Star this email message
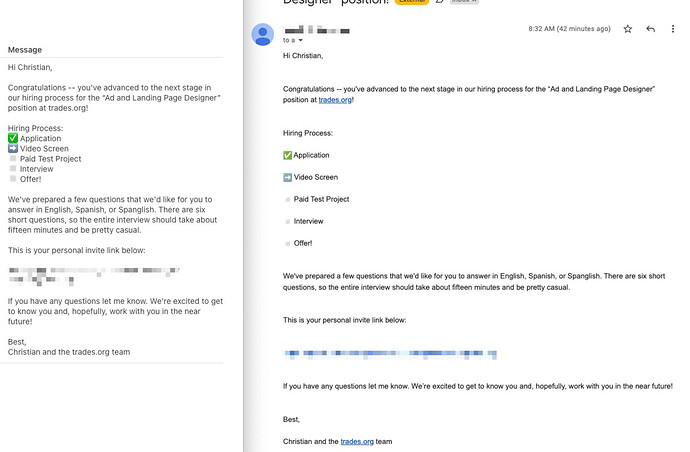This screenshot has width=690, height=452. pos(628,29)
